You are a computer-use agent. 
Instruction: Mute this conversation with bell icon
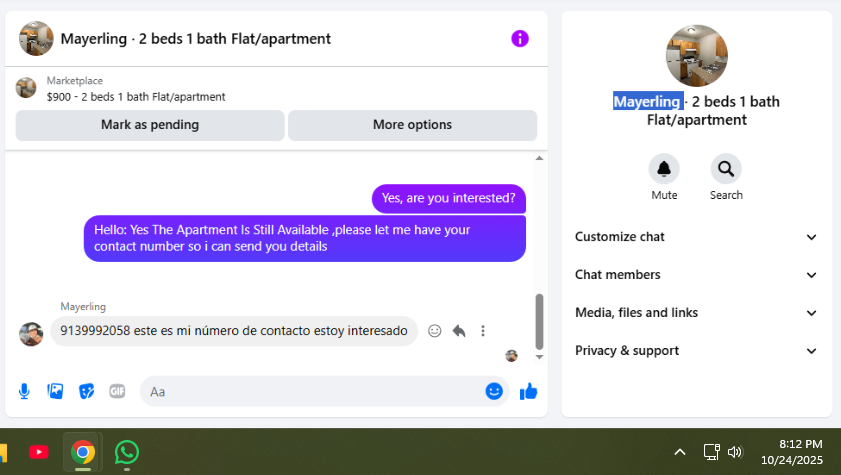pyautogui.click(x=664, y=169)
